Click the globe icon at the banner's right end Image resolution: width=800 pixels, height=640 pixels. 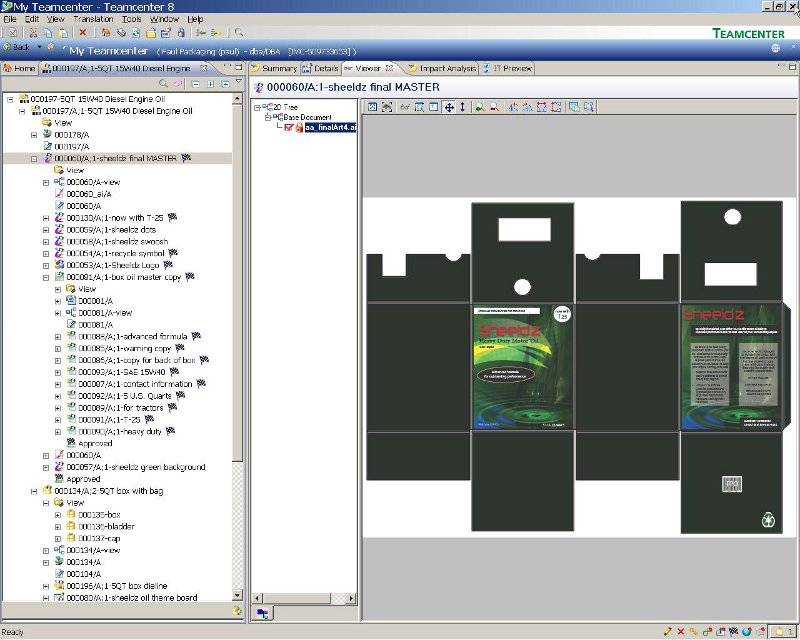click(776, 48)
